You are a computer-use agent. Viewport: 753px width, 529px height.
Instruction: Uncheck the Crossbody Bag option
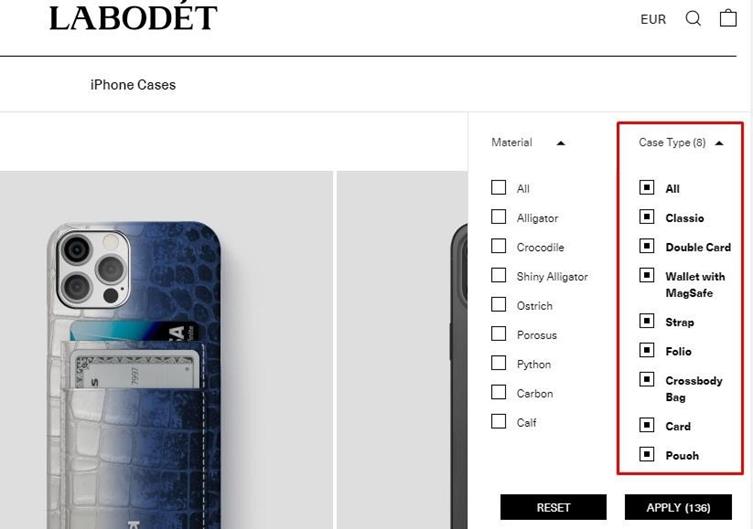coord(646,379)
